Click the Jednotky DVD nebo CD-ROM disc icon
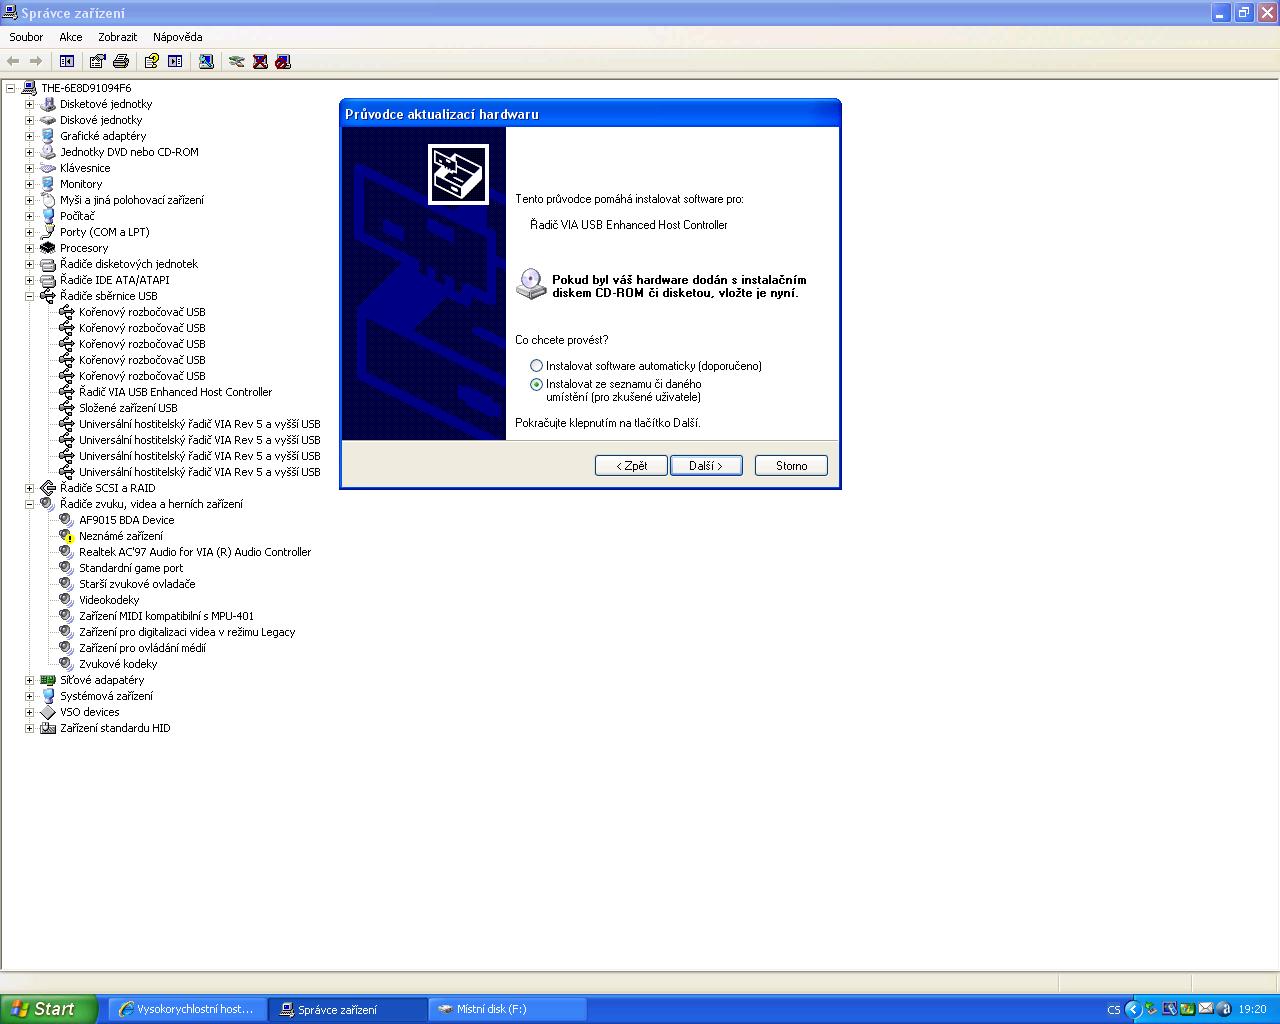The height and width of the screenshot is (1024, 1280). (48, 152)
